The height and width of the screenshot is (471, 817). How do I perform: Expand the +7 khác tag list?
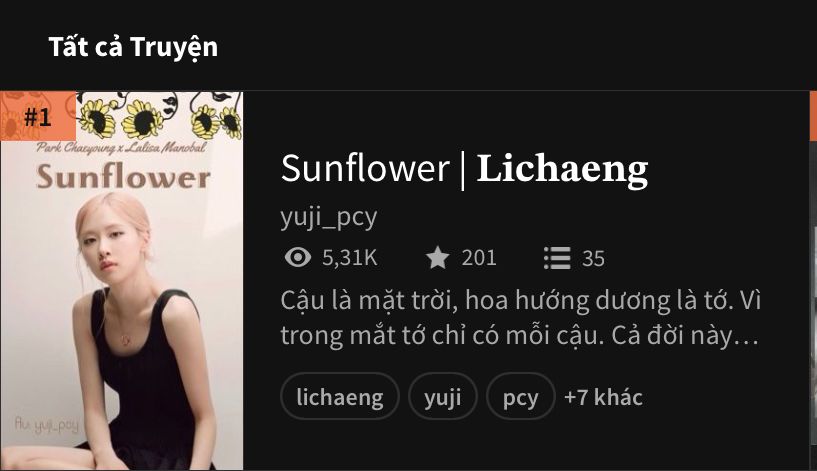(x=603, y=397)
